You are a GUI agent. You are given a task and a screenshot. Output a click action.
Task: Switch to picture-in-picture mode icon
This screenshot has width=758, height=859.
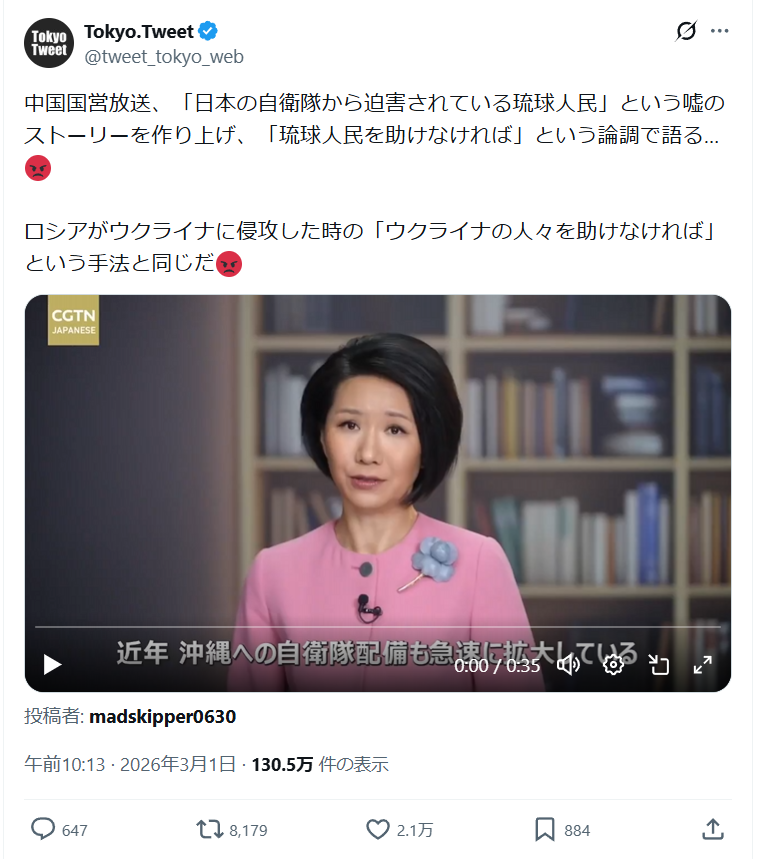pos(658,665)
